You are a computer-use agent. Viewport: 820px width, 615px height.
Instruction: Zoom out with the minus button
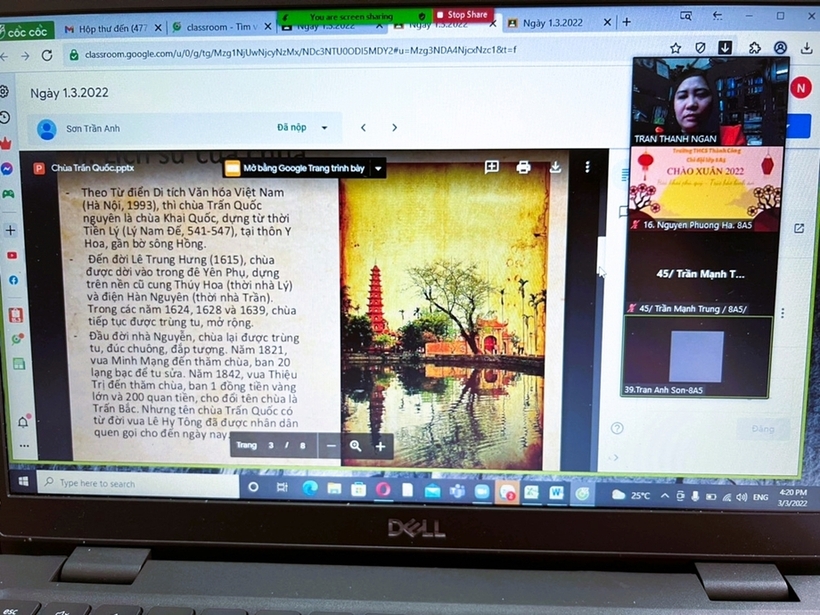point(332,446)
